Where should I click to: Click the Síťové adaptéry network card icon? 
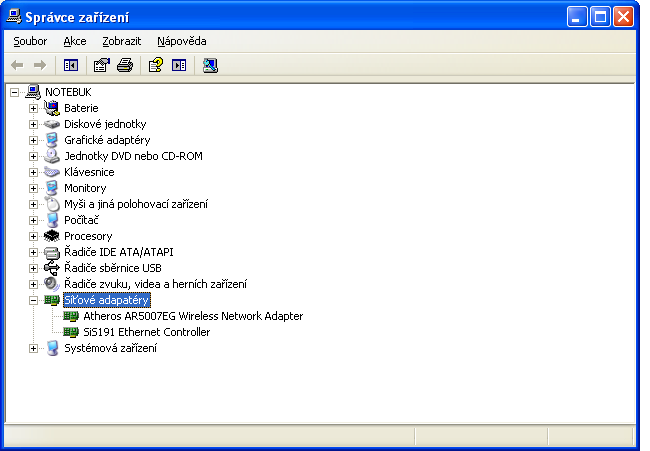52,300
